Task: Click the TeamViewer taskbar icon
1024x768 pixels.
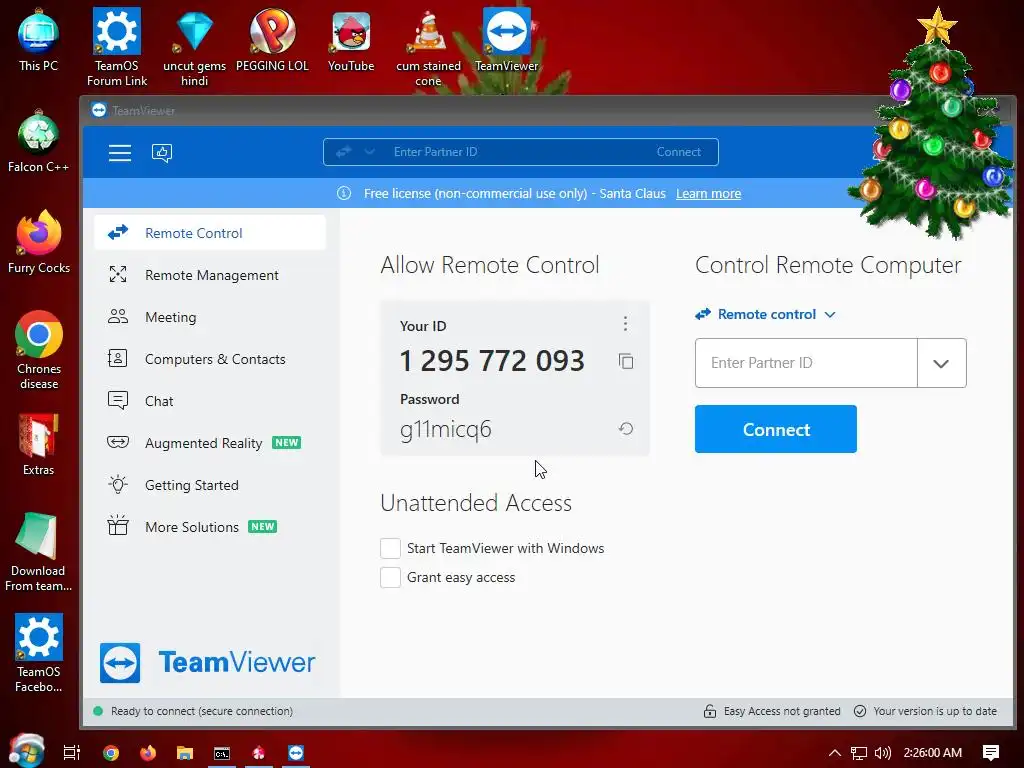Action: coord(296,753)
